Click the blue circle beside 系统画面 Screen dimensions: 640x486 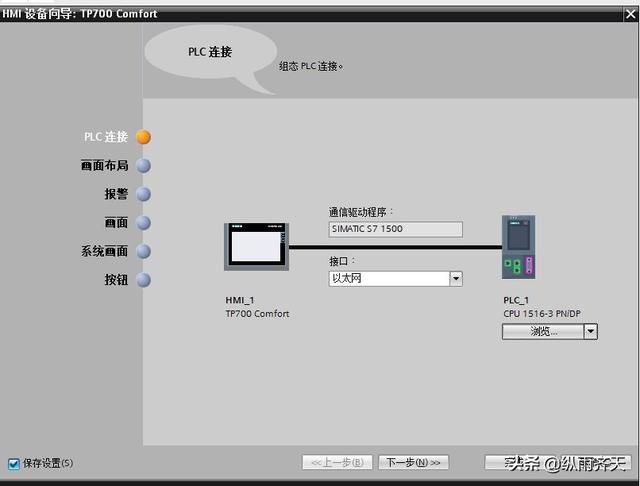143,251
